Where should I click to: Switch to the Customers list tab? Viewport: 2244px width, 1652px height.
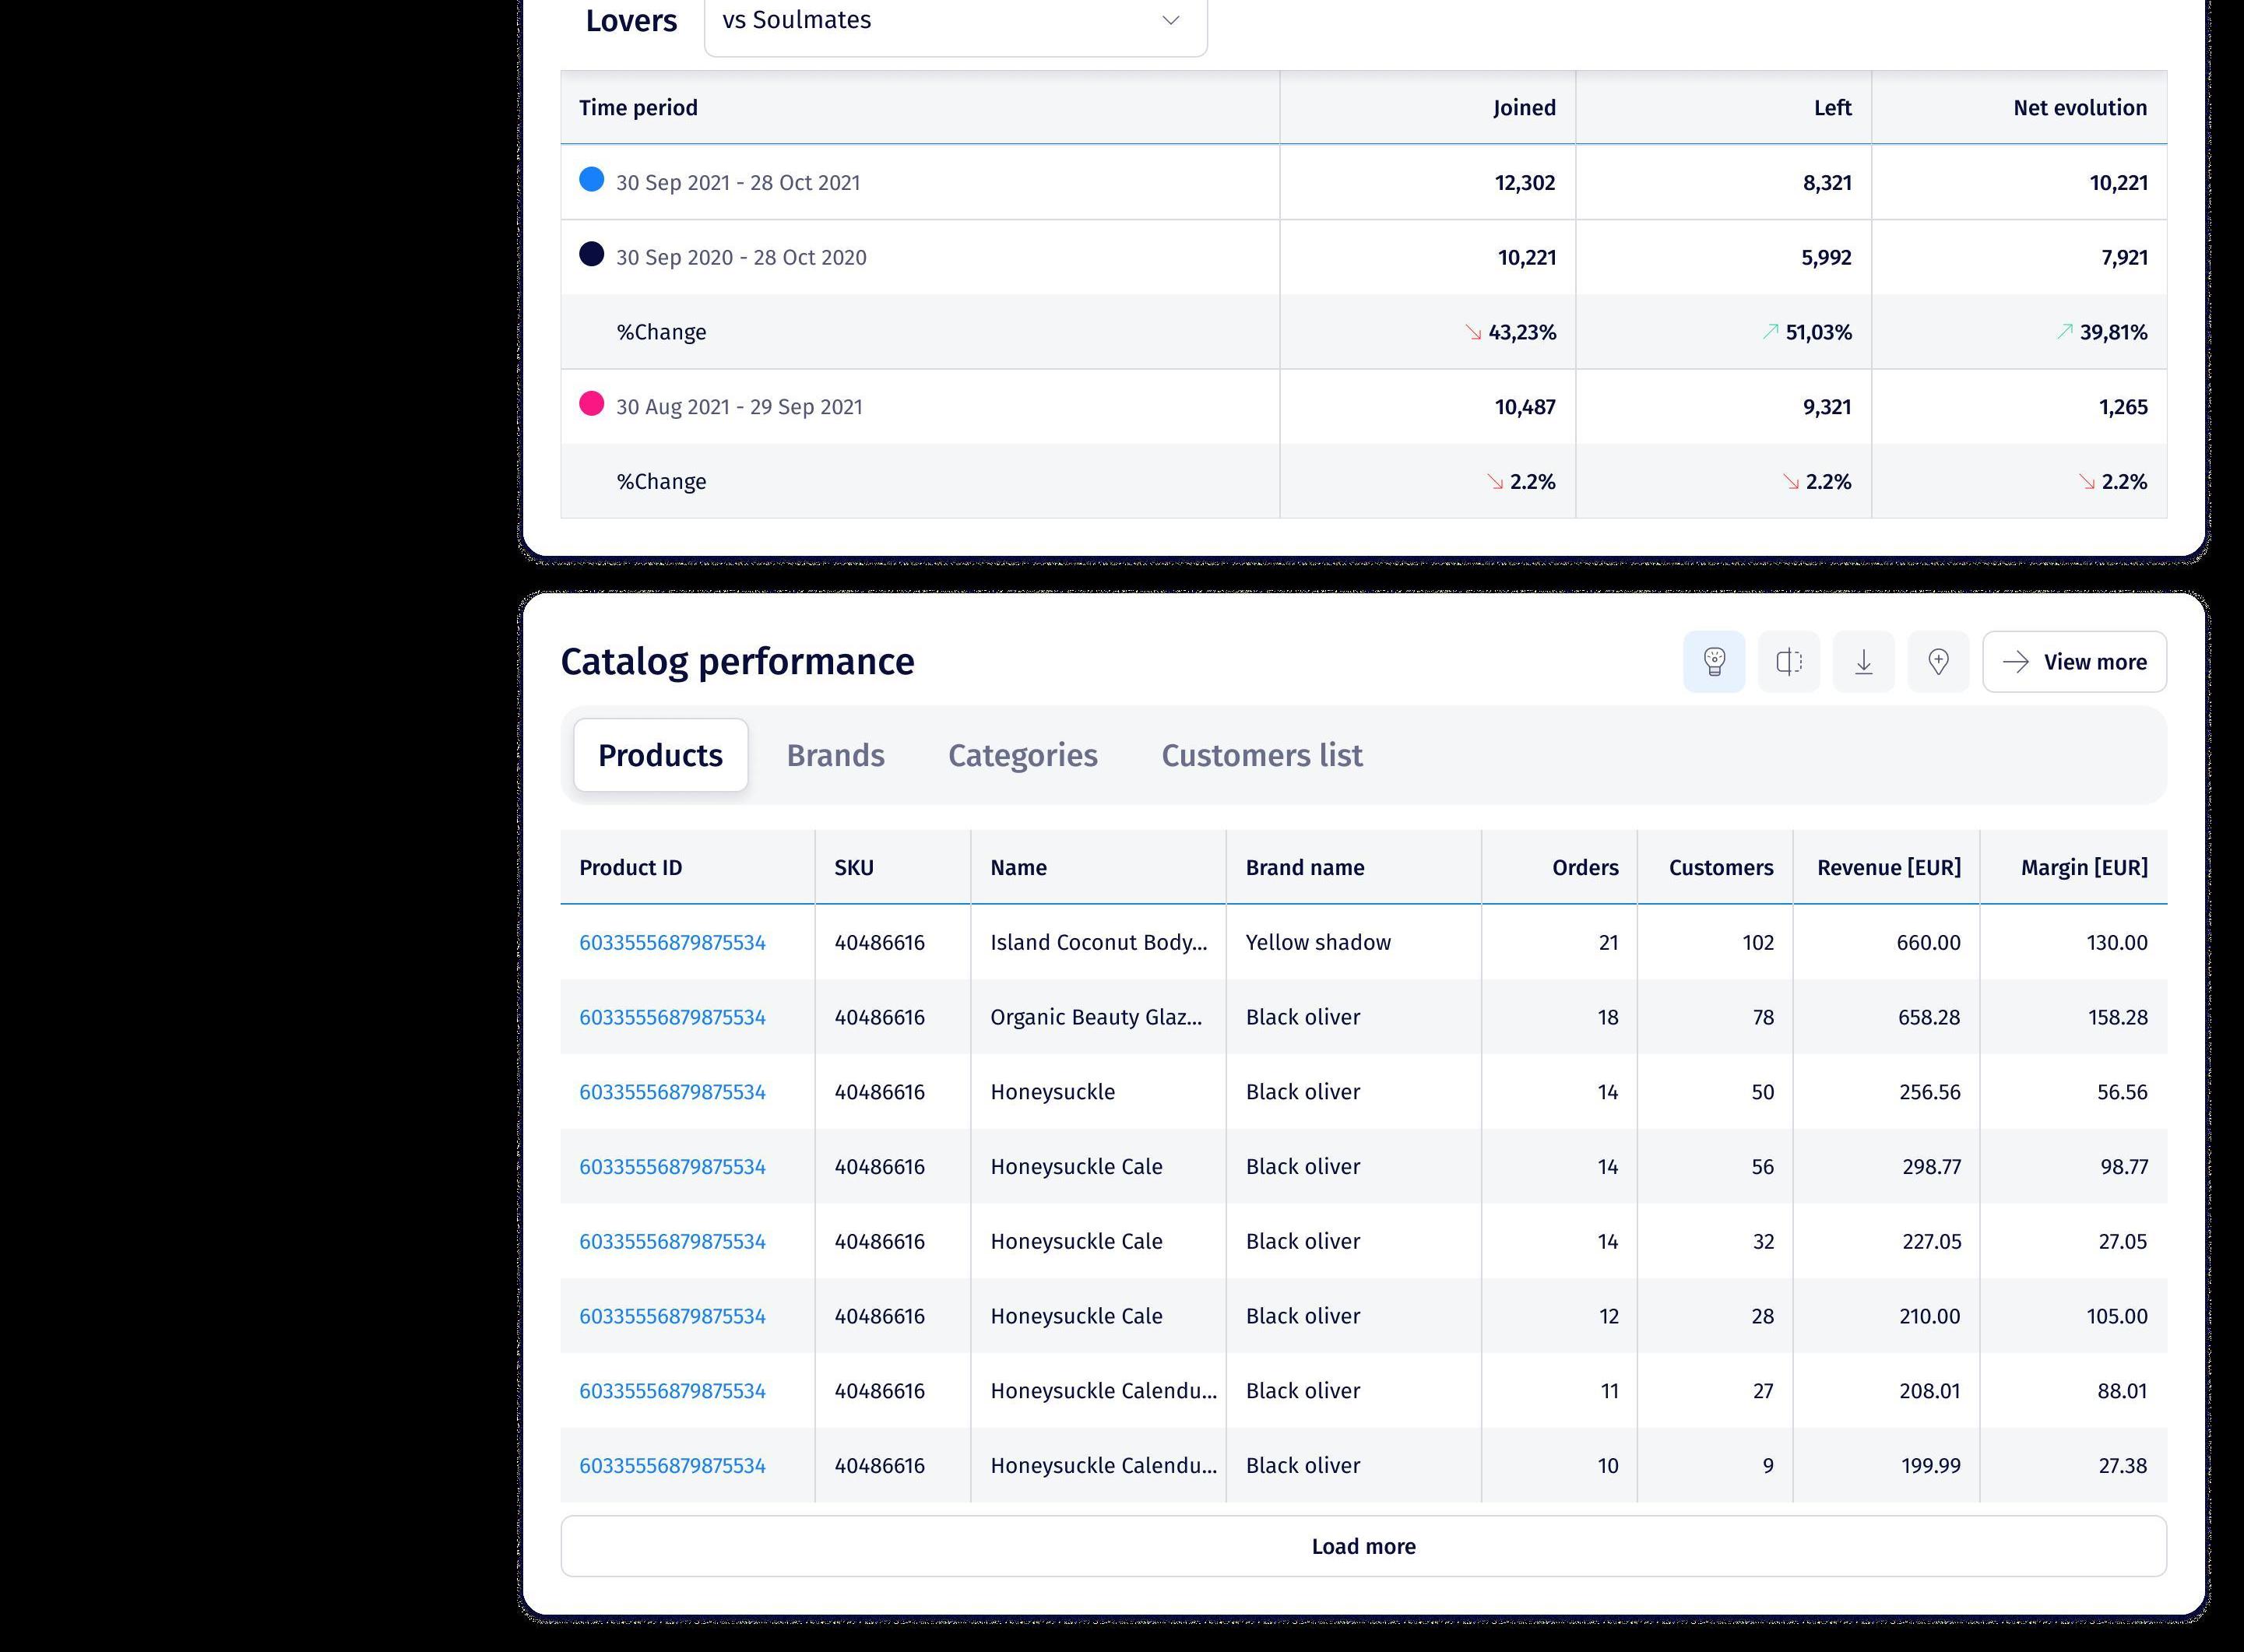[x=1262, y=755]
